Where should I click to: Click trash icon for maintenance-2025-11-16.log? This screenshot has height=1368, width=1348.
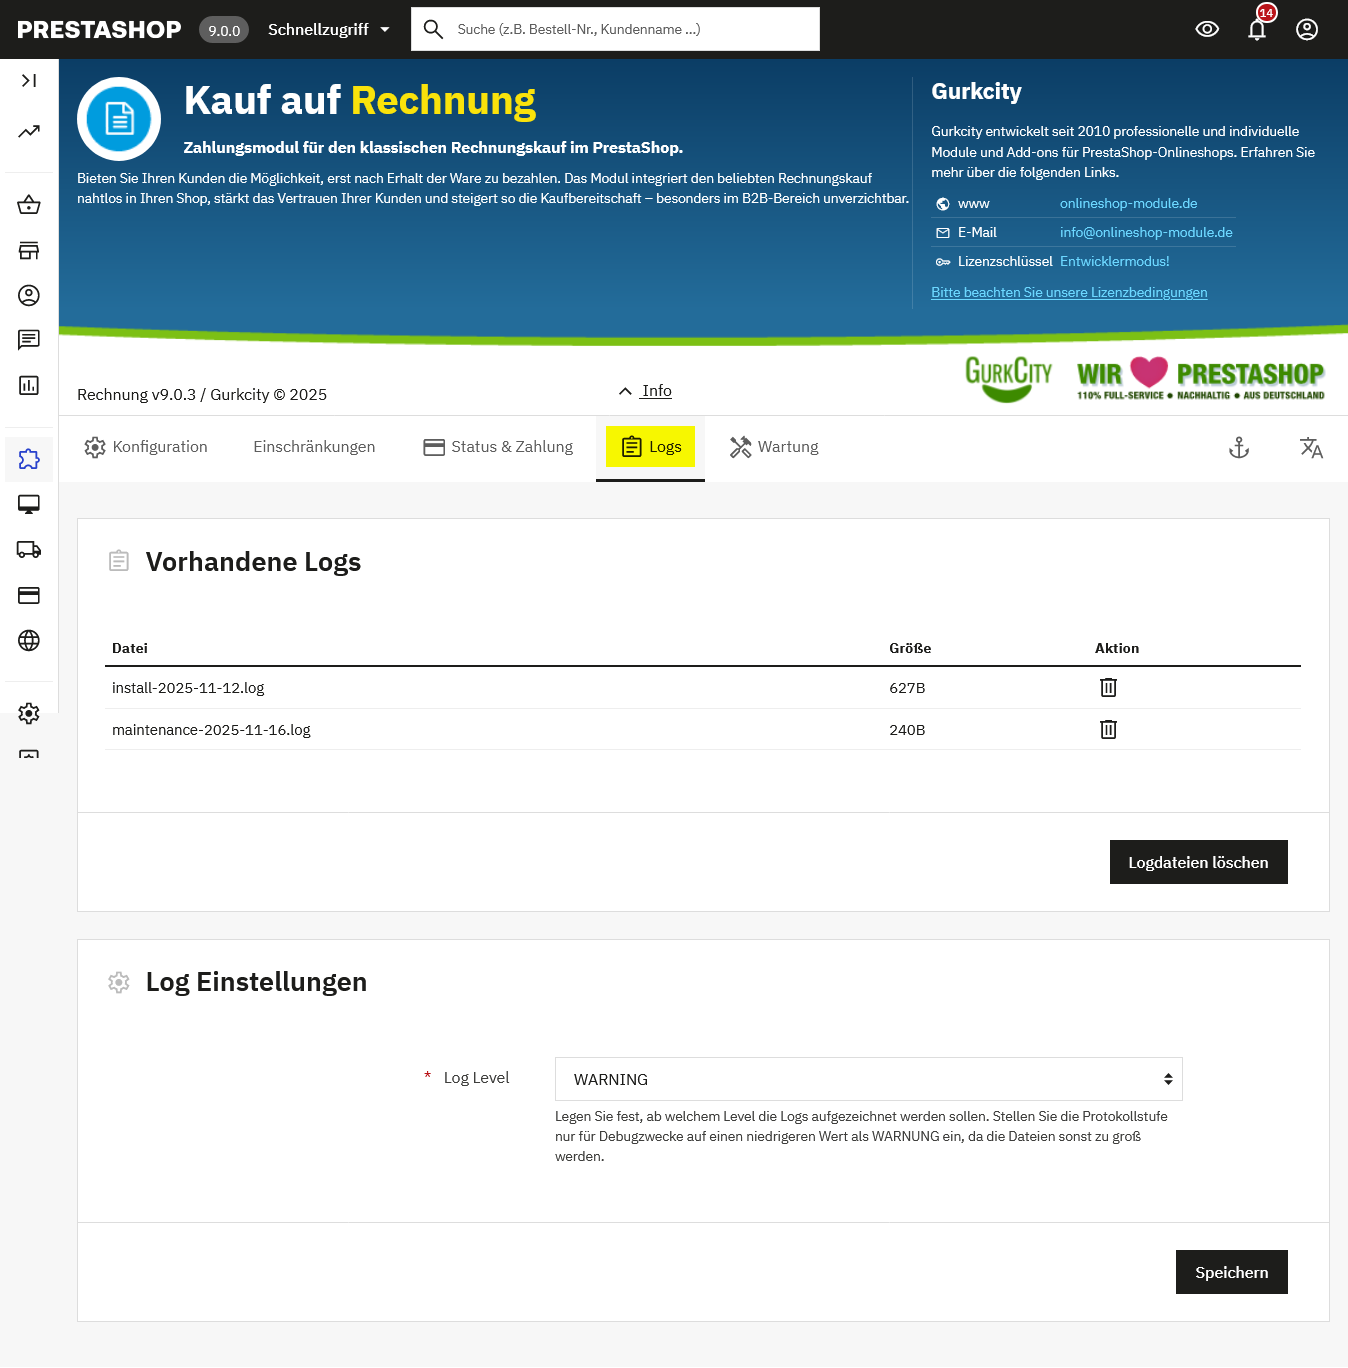tap(1108, 729)
